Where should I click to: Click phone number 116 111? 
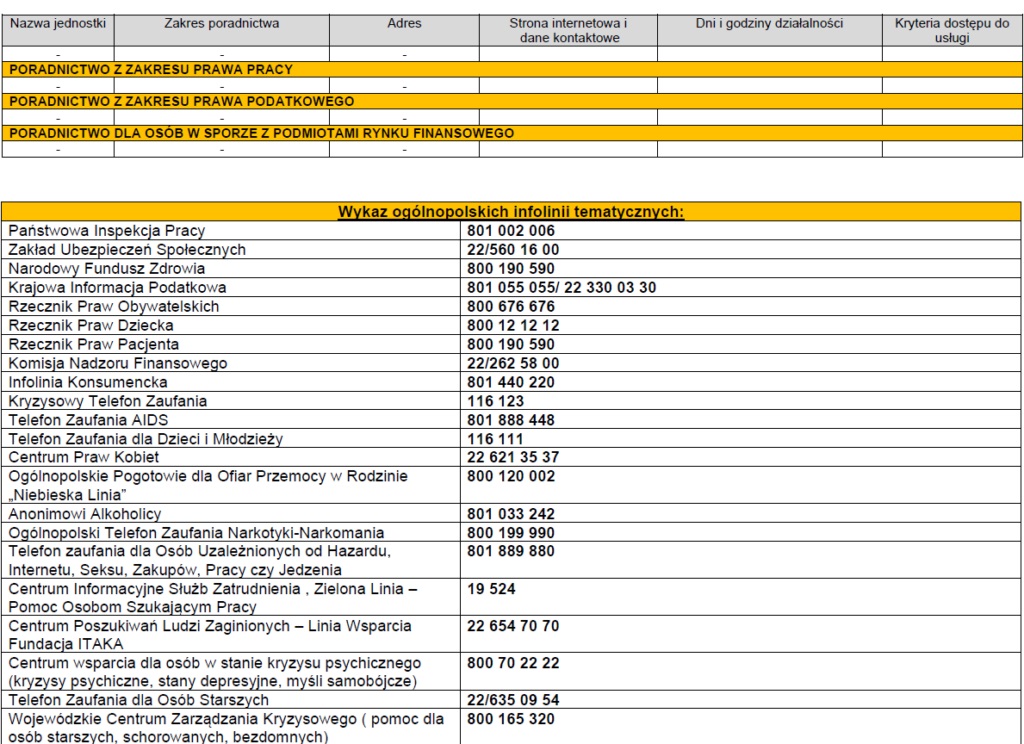click(x=495, y=439)
